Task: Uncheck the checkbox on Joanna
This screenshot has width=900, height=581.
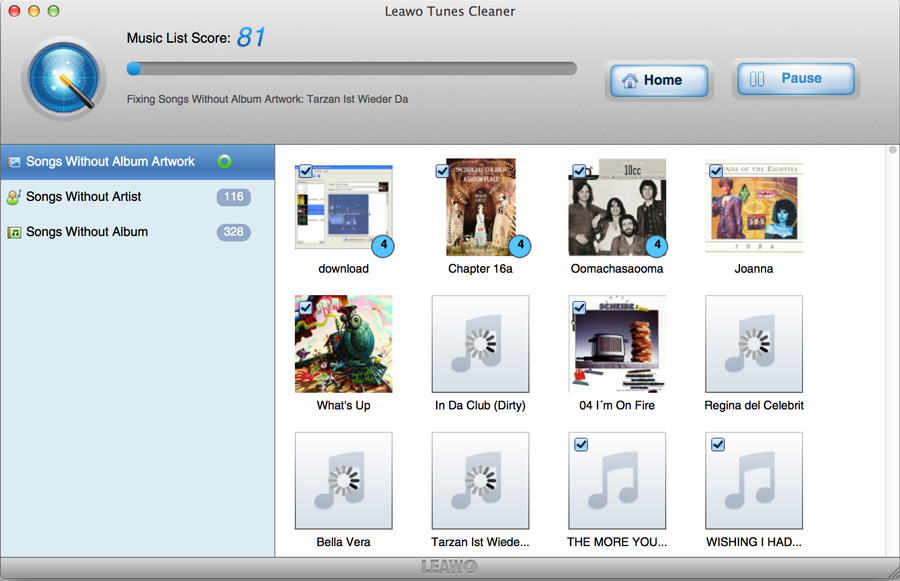Action: pyautogui.click(x=716, y=171)
